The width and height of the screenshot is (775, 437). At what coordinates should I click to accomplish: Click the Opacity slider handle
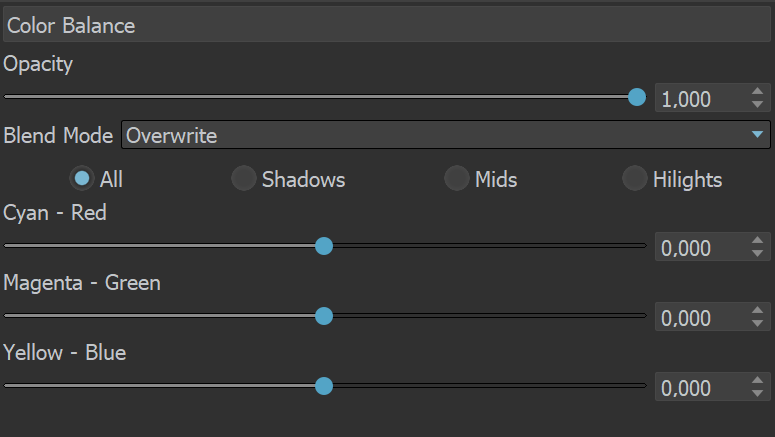coord(637,97)
